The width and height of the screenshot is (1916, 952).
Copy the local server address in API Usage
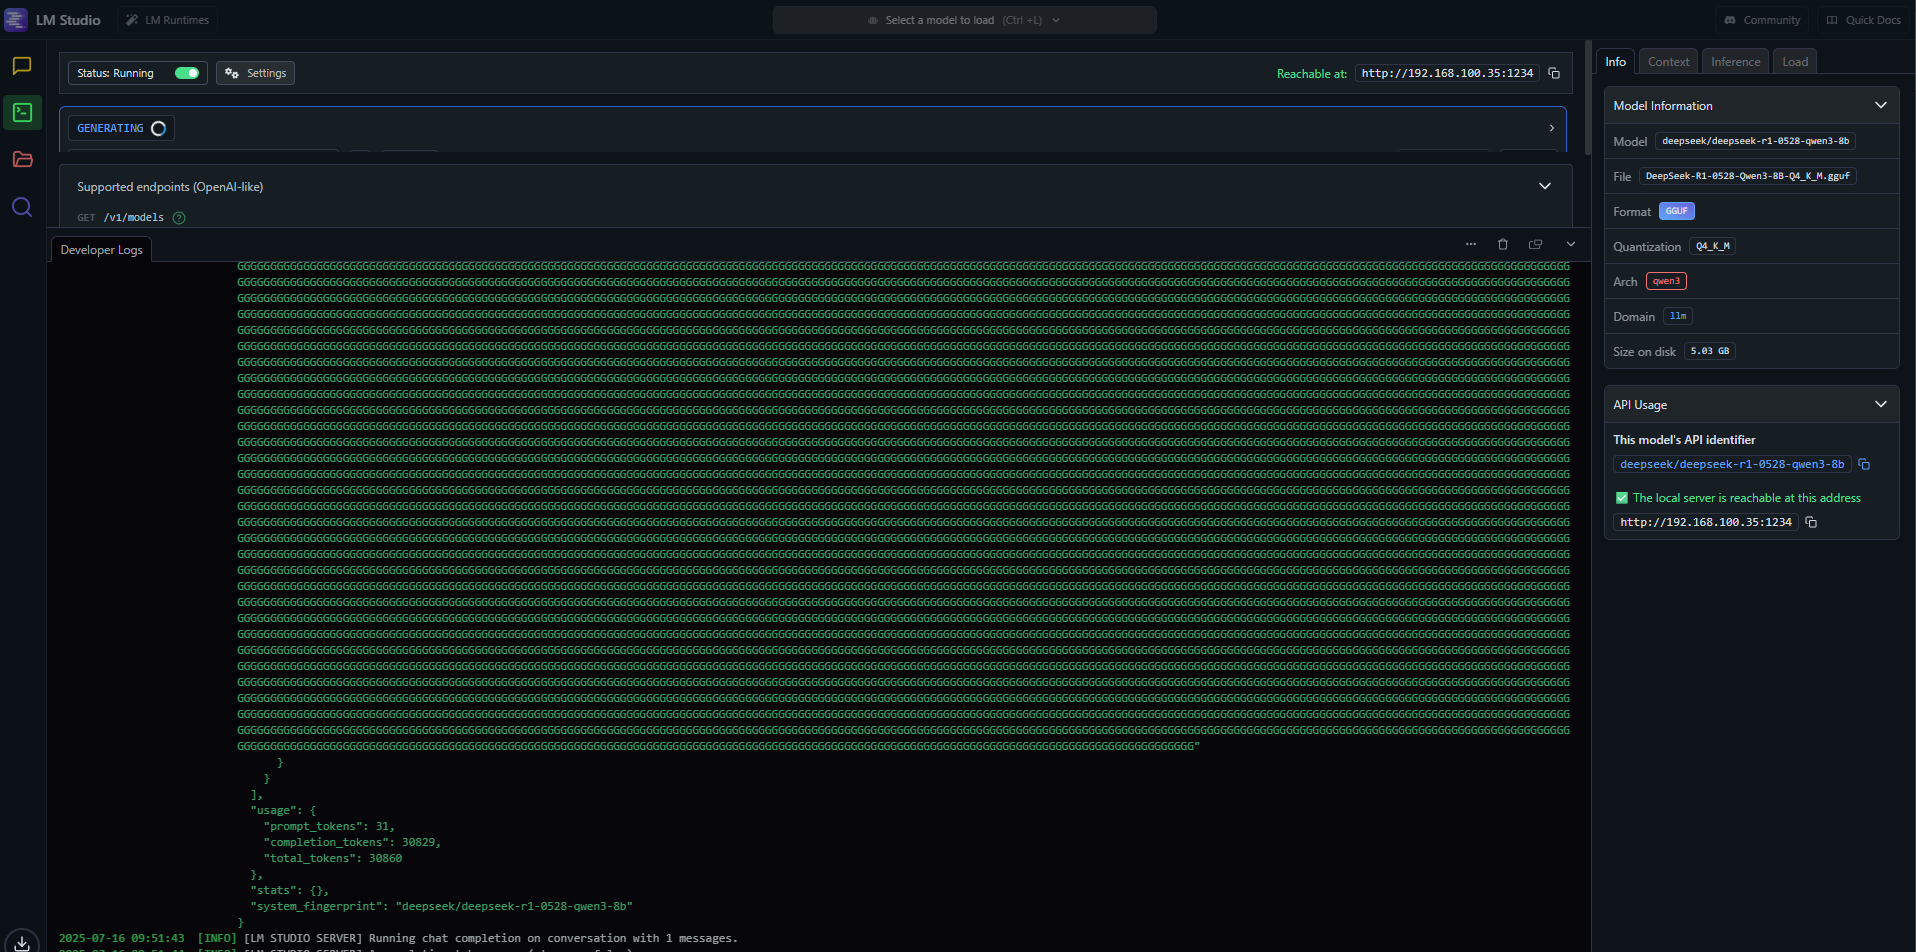[x=1811, y=522]
